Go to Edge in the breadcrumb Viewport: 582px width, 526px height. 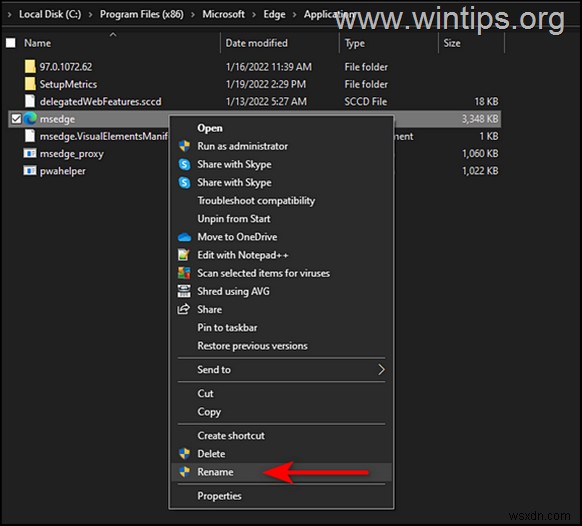click(x=274, y=14)
